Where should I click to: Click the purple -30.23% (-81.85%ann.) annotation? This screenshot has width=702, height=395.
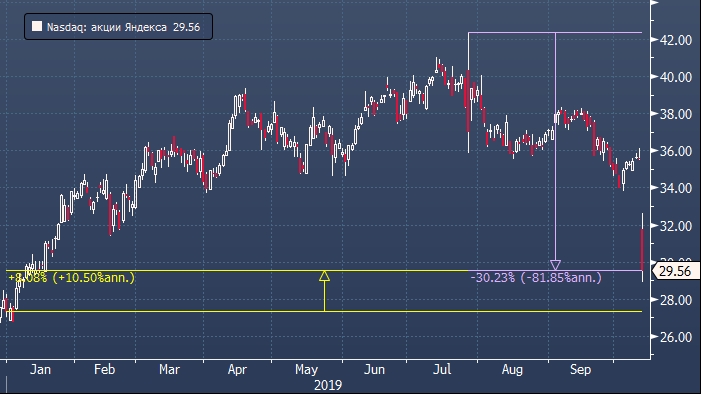pyautogui.click(x=536, y=278)
